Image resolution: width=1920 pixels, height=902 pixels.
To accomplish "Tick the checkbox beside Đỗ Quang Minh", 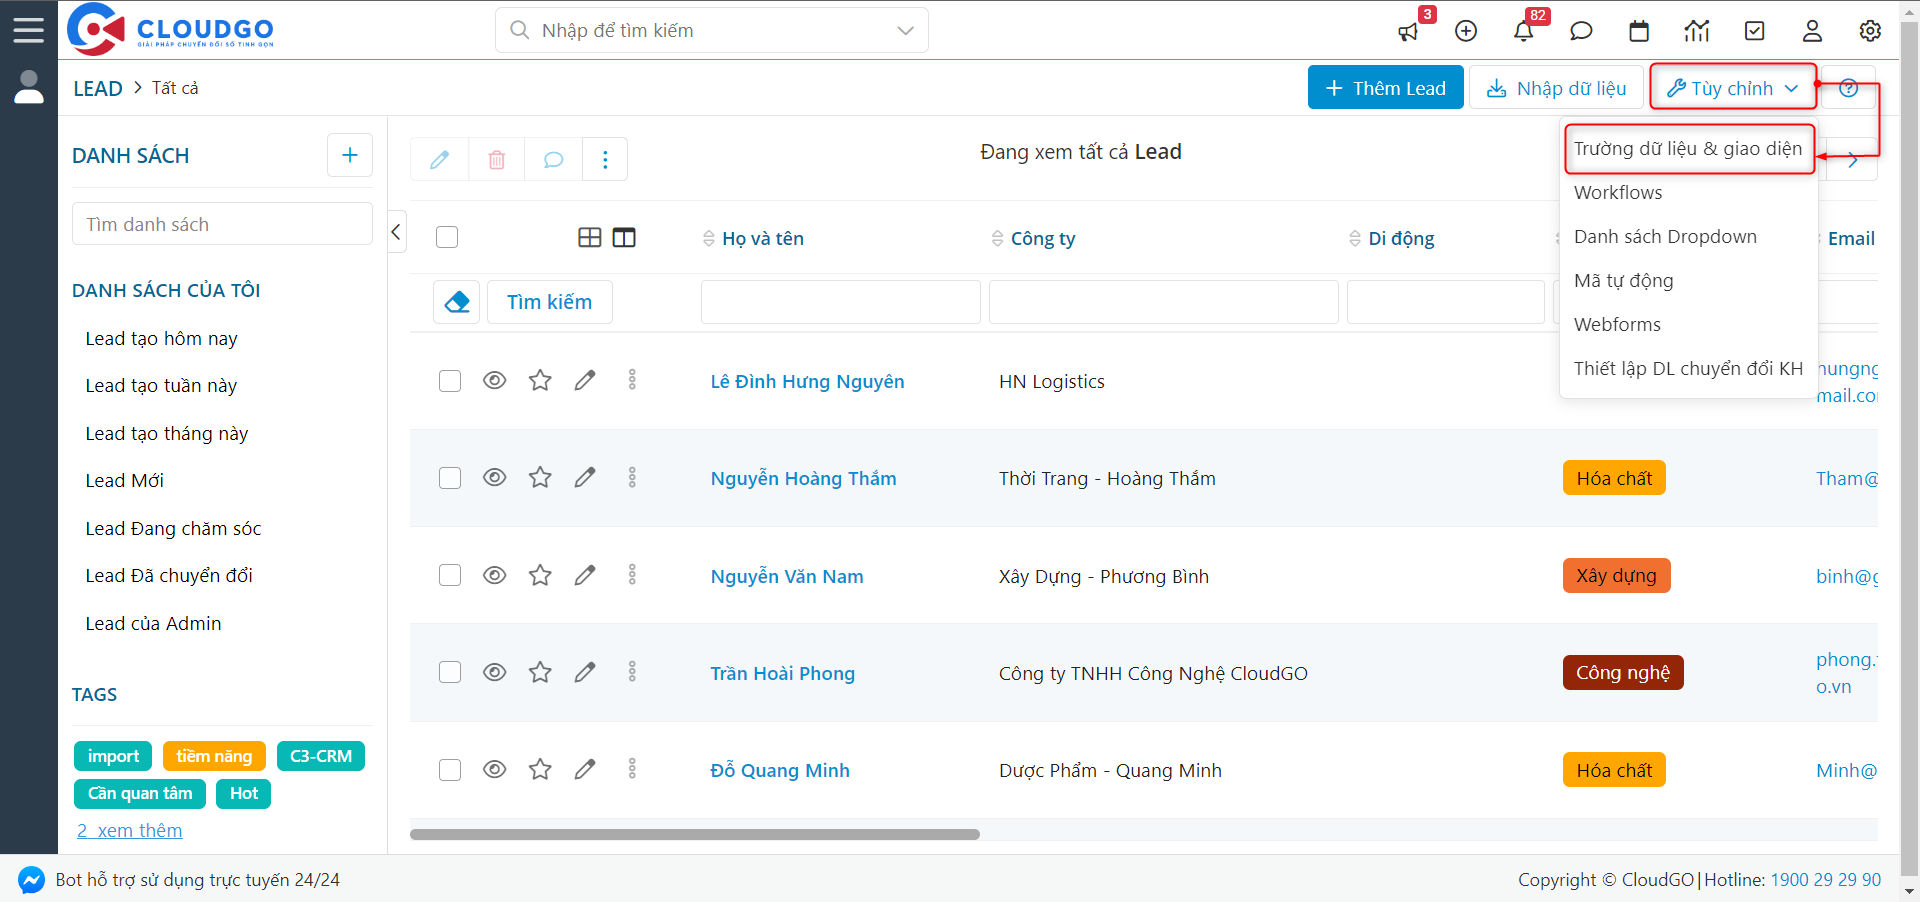I will pos(449,770).
